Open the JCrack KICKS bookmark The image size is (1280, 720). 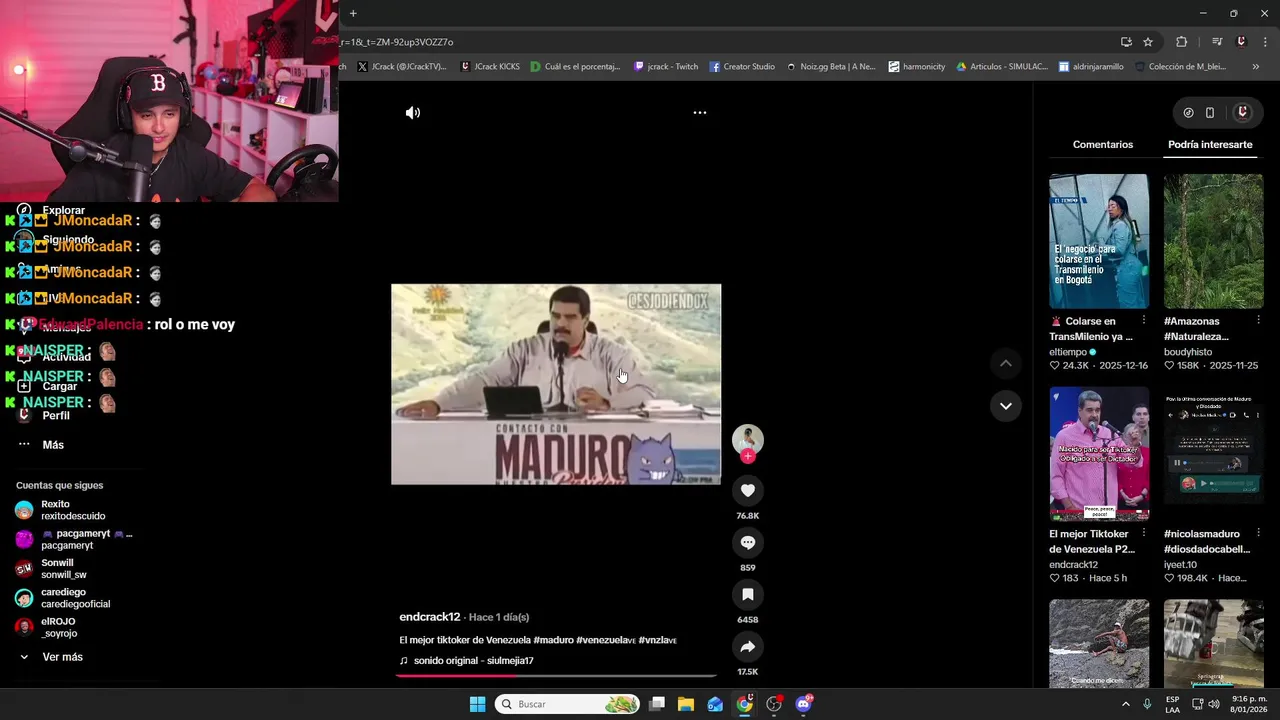(x=490, y=67)
